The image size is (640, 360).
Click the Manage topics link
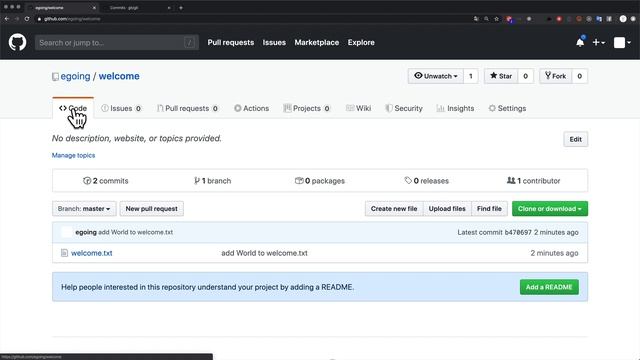73,156
